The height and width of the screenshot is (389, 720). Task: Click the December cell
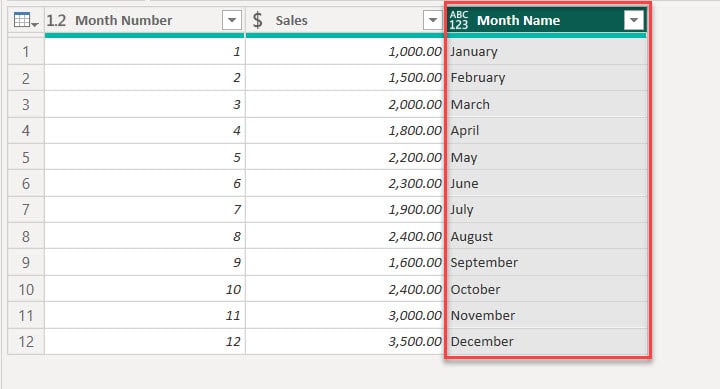point(546,342)
